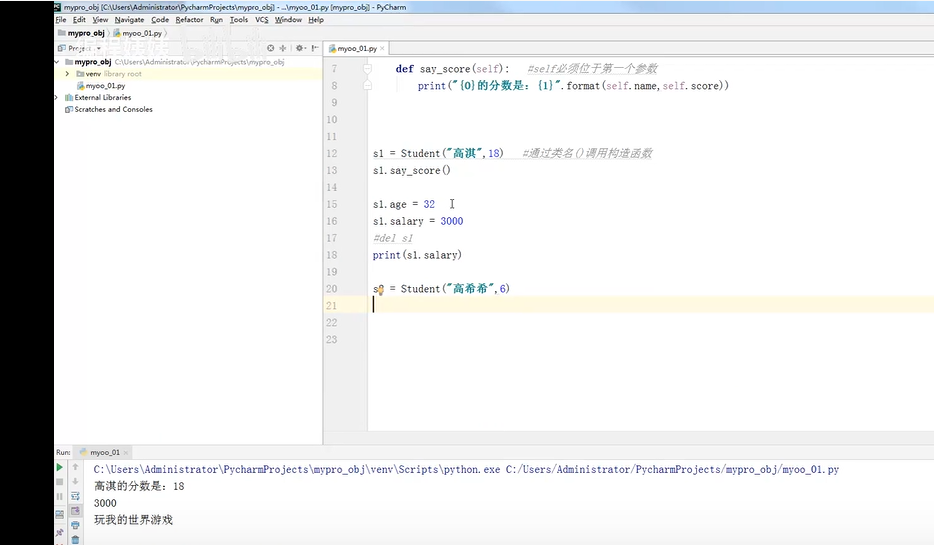Click console output '高淇的分数是: 18'
Image resolution: width=934 pixels, height=545 pixels.
[139, 486]
